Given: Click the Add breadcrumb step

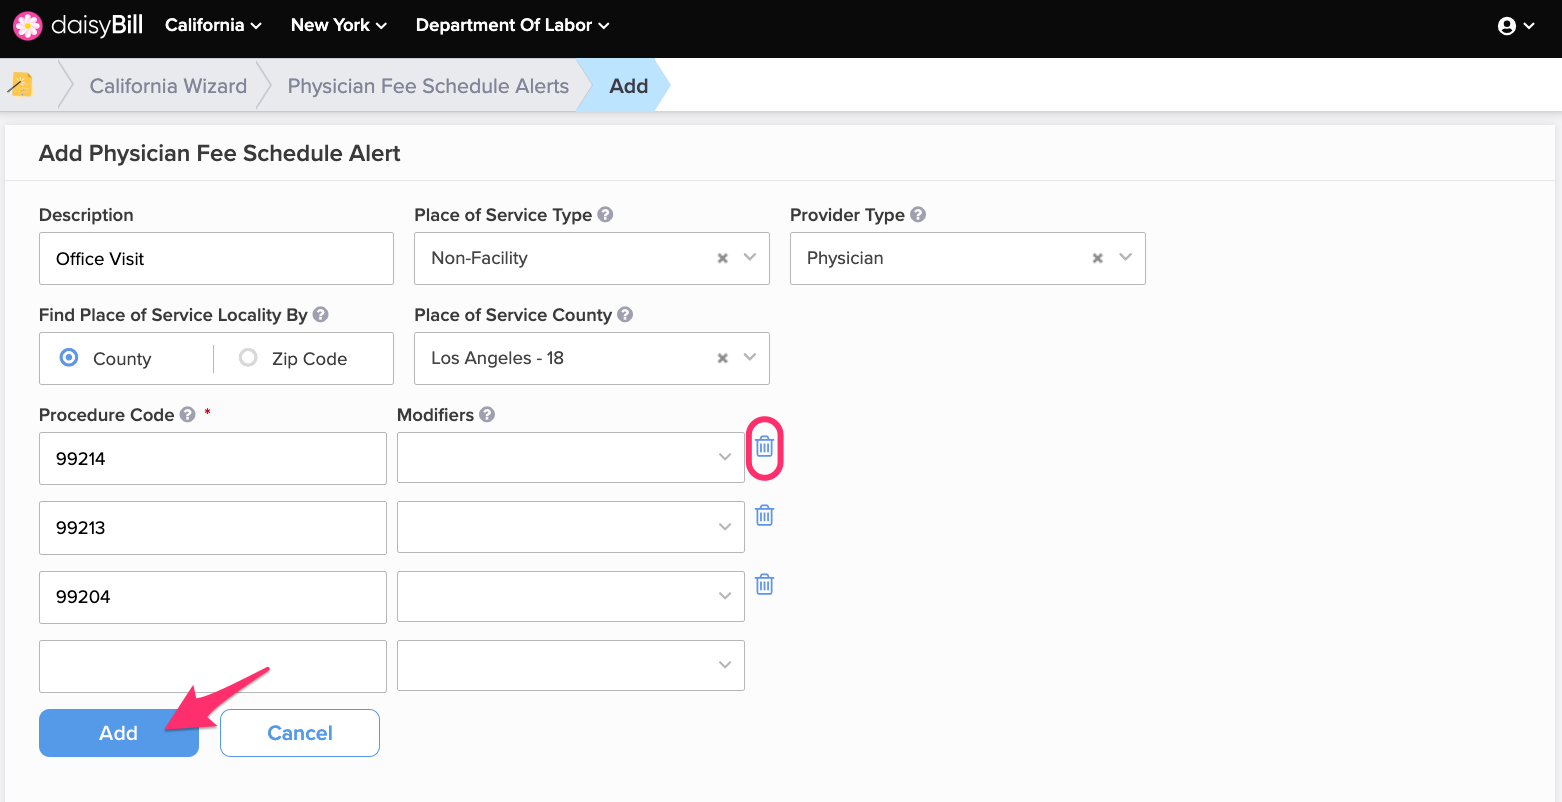Looking at the screenshot, I should pyautogui.click(x=629, y=86).
